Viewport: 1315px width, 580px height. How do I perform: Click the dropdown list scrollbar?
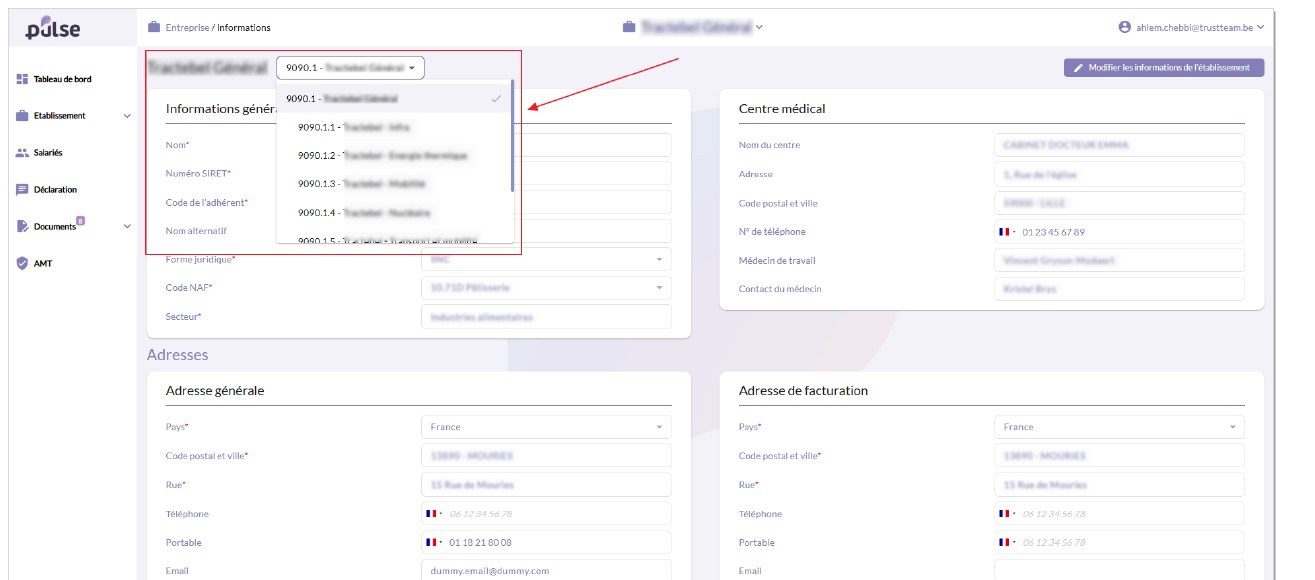(x=512, y=136)
